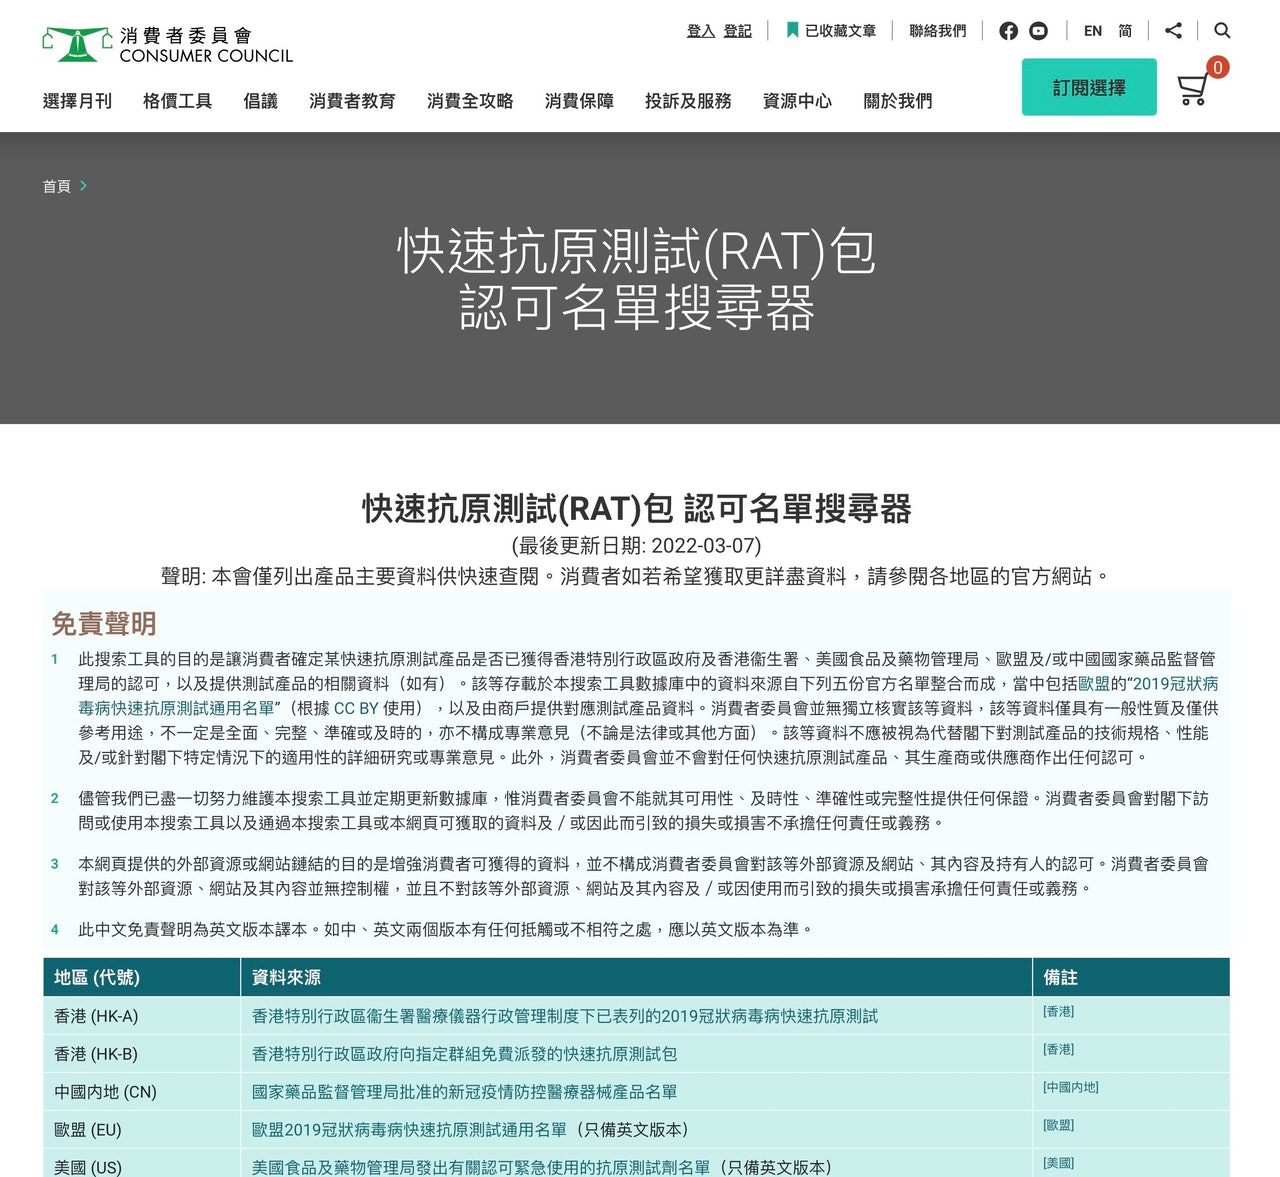Open the 消費全攻略 menu

[470, 101]
